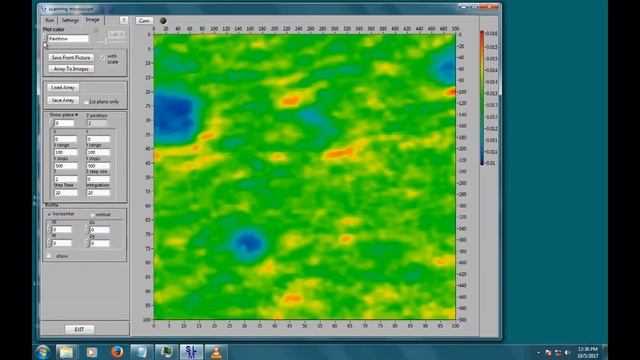This screenshot has height=360, width=640.
Task: Enable '1st plane only' checkbox
Action: tap(86, 102)
